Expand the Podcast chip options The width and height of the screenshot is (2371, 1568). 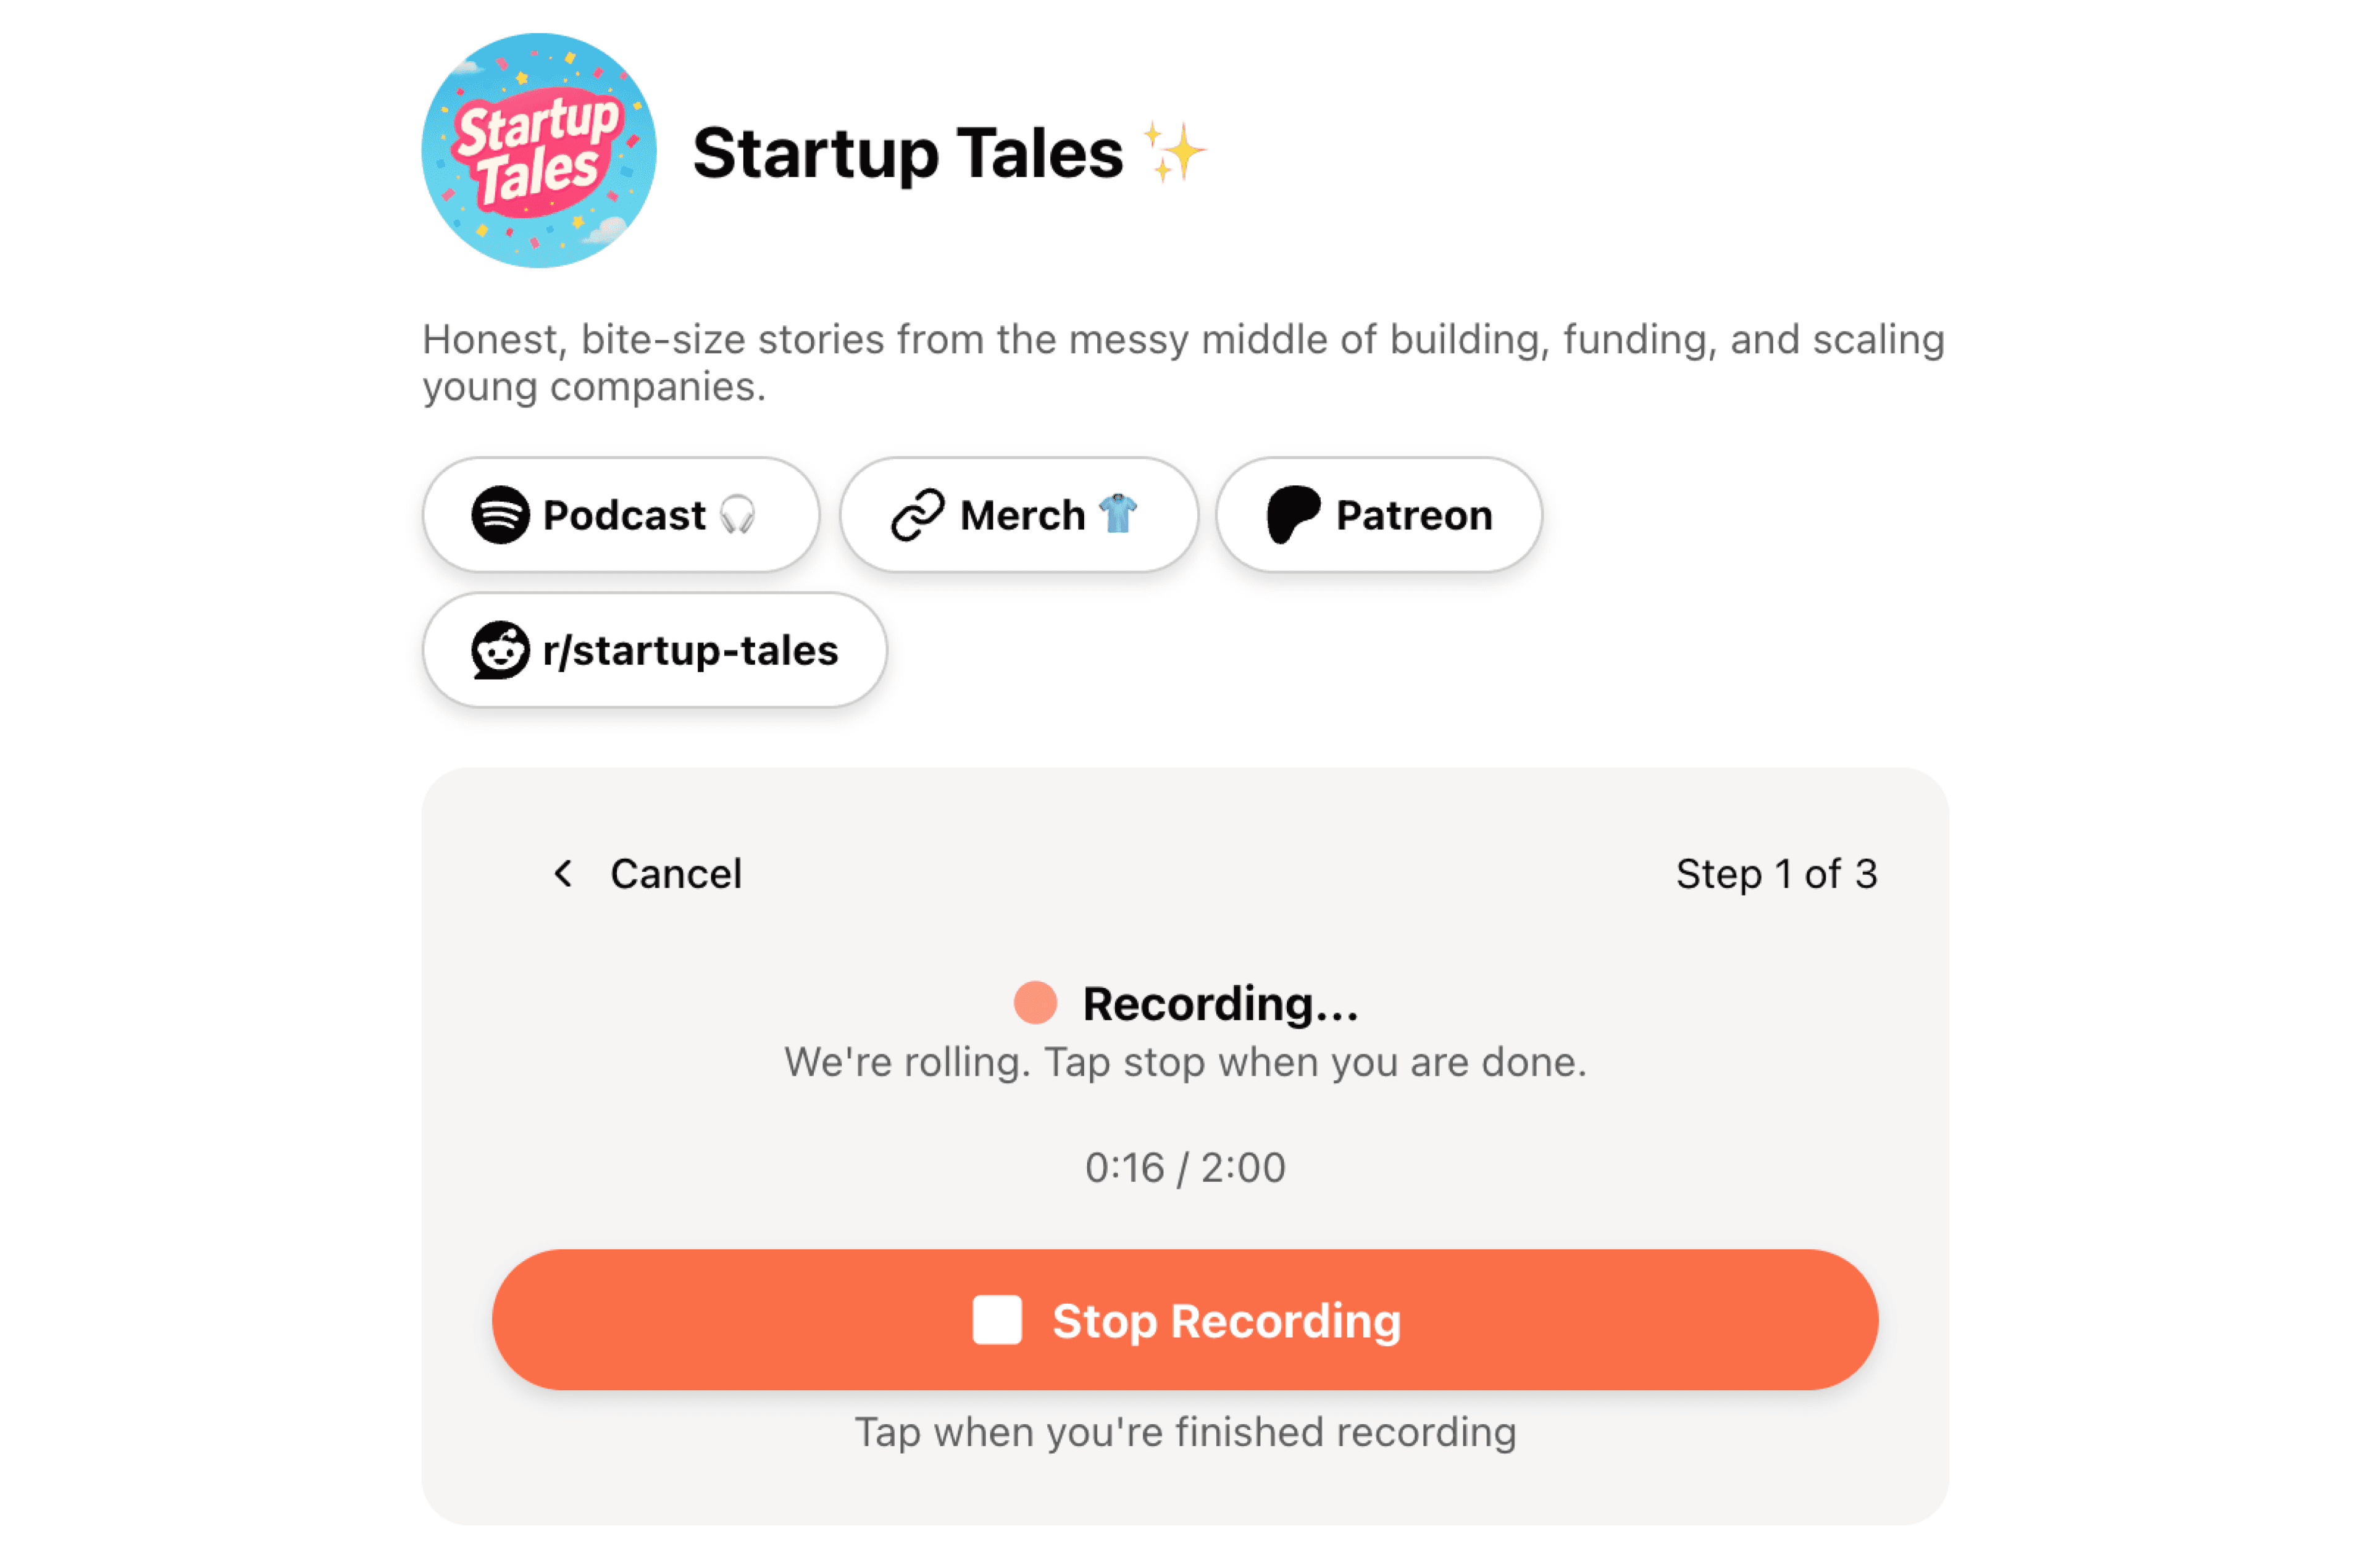(620, 515)
